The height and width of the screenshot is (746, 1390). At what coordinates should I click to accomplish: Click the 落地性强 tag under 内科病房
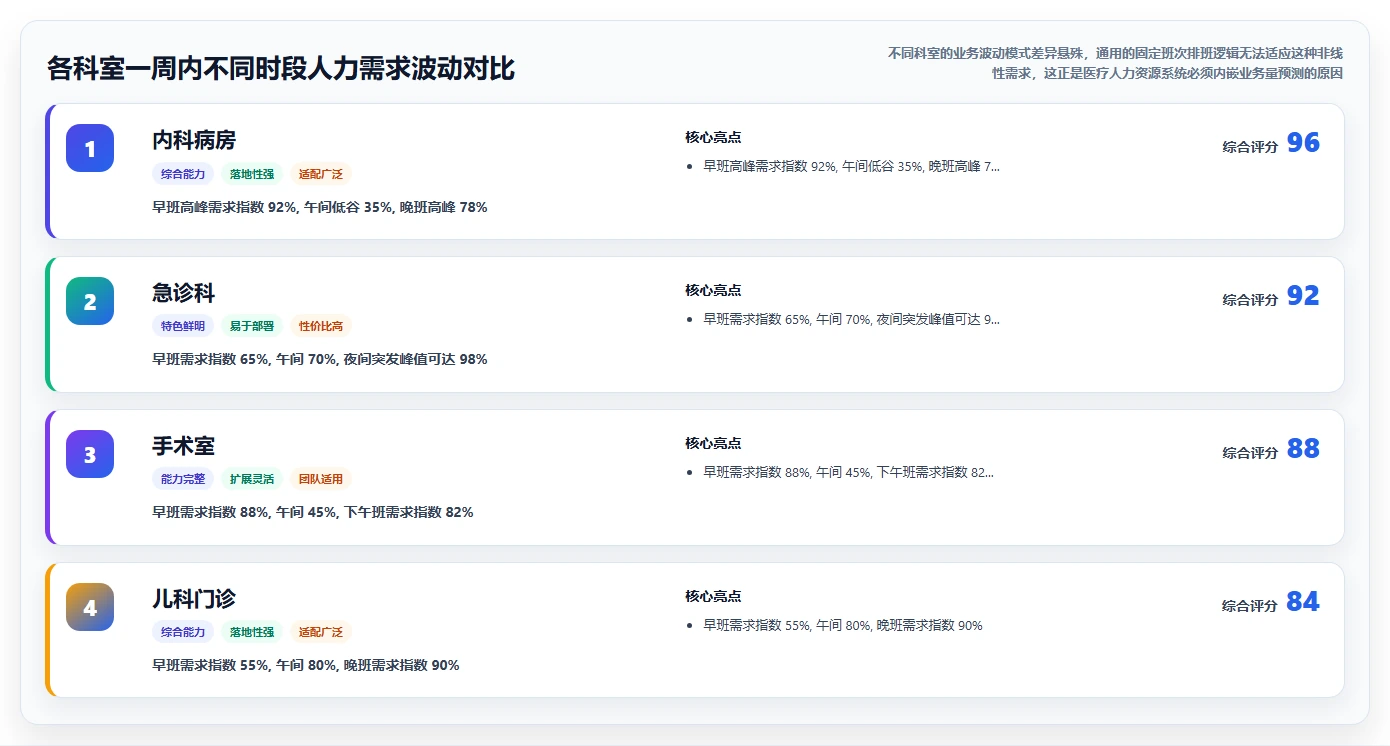[252, 174]
